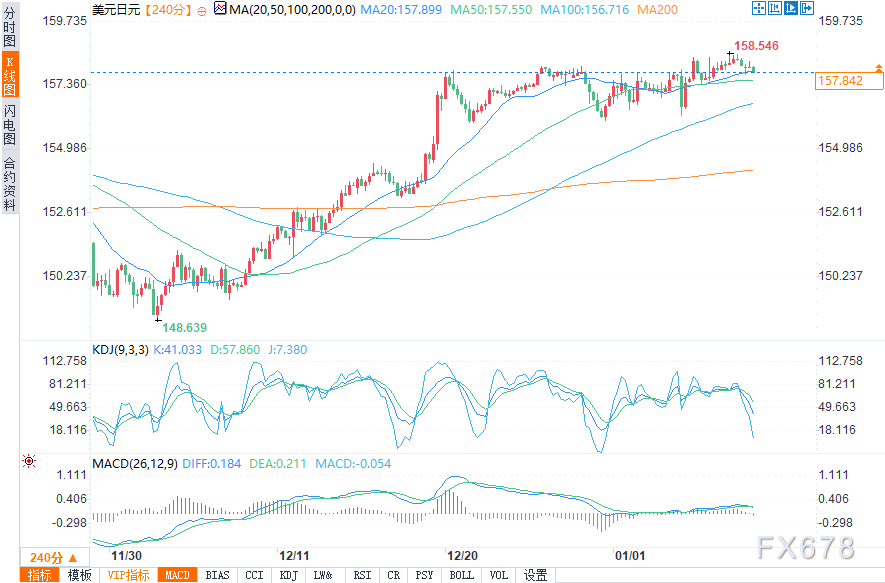Viewport: 885px width, 583px height.
Task: Open the 合约资料 contract info panel
Action: point(9,183)
